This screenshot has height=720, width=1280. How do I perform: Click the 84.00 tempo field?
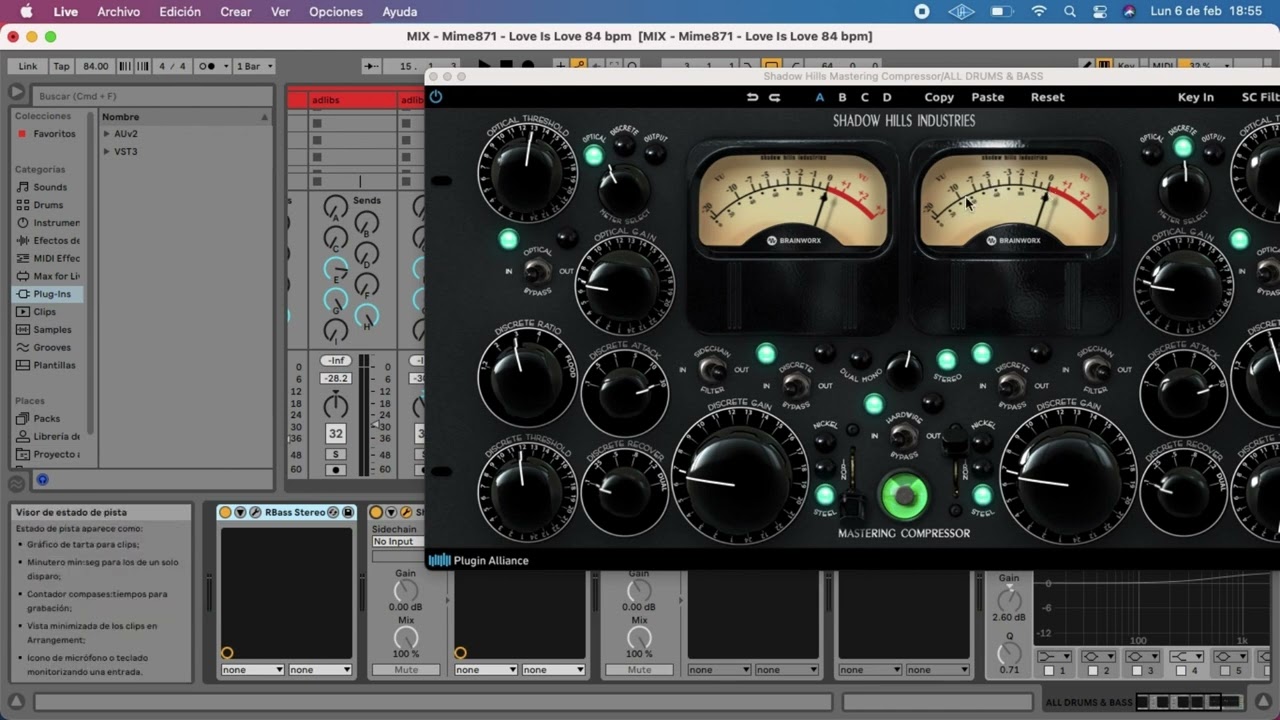coord(96,66)
